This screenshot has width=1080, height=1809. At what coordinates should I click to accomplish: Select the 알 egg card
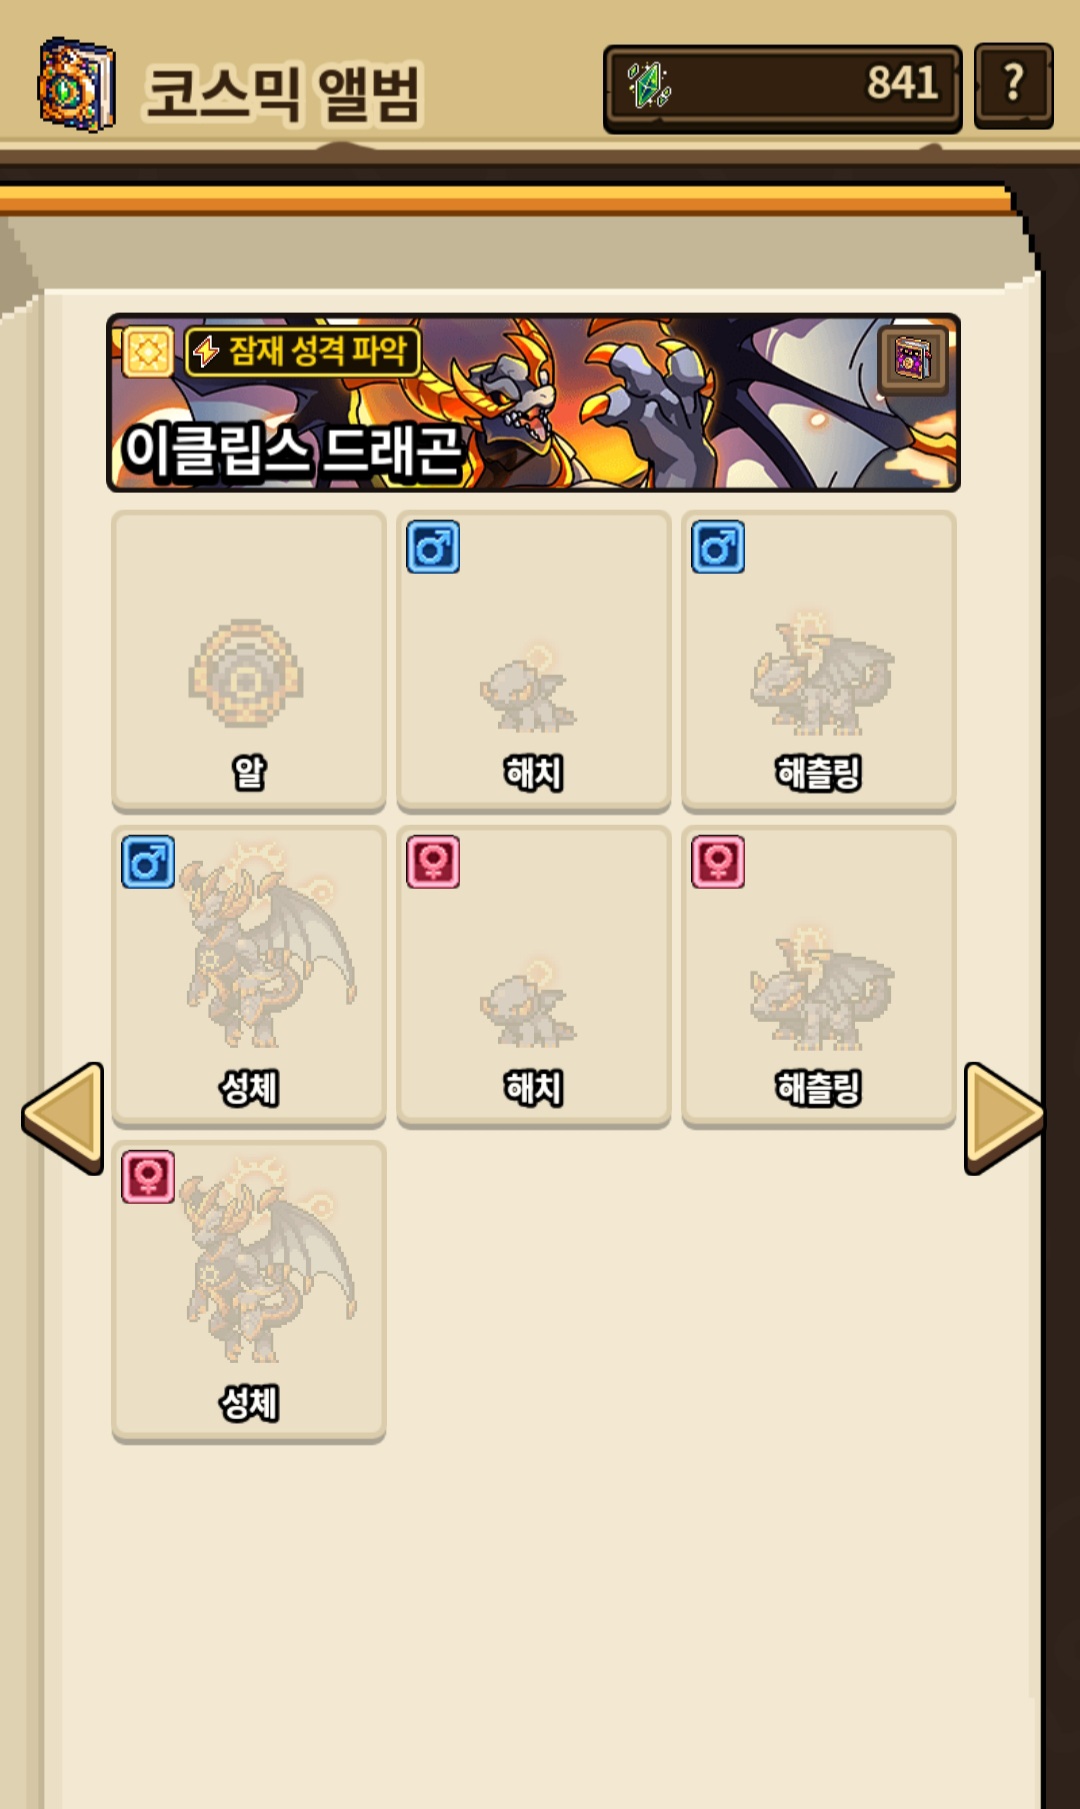[x=249, y=660]
